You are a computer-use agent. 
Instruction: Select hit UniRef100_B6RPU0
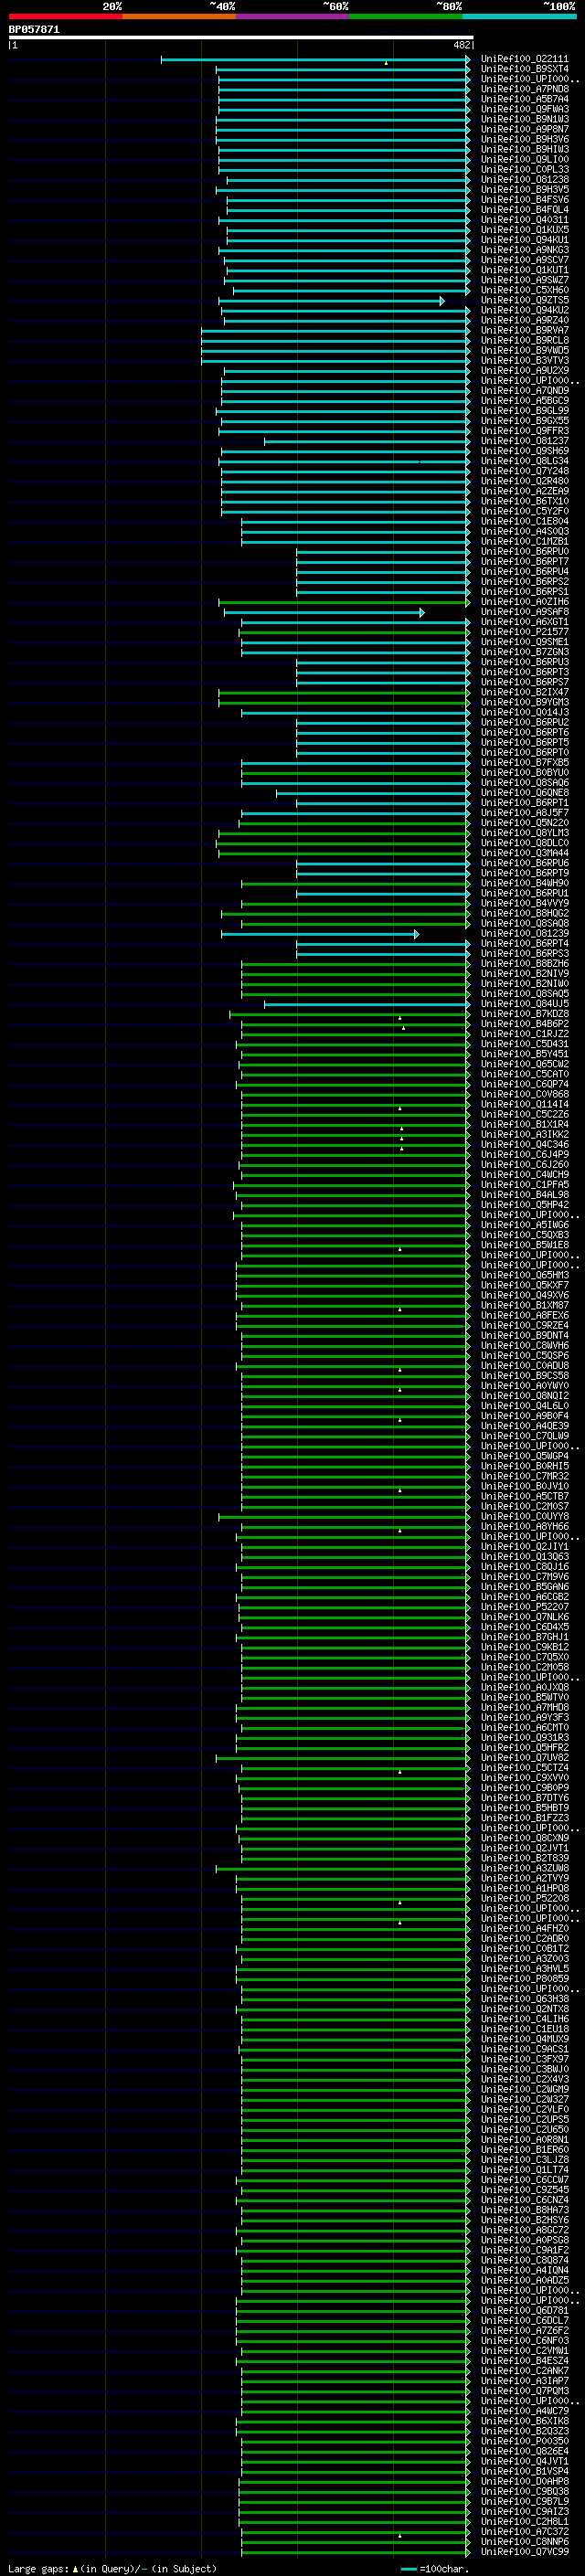tap(524, 551)
